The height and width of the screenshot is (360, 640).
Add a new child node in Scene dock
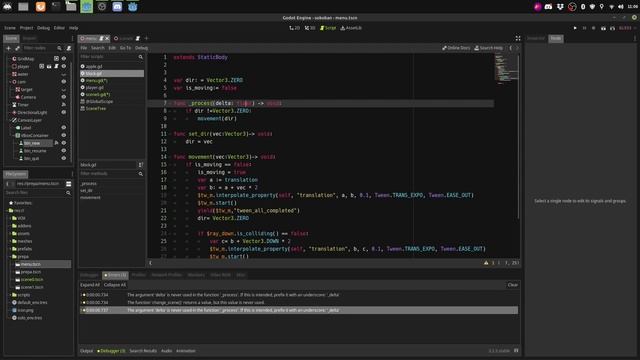point(8,48)
